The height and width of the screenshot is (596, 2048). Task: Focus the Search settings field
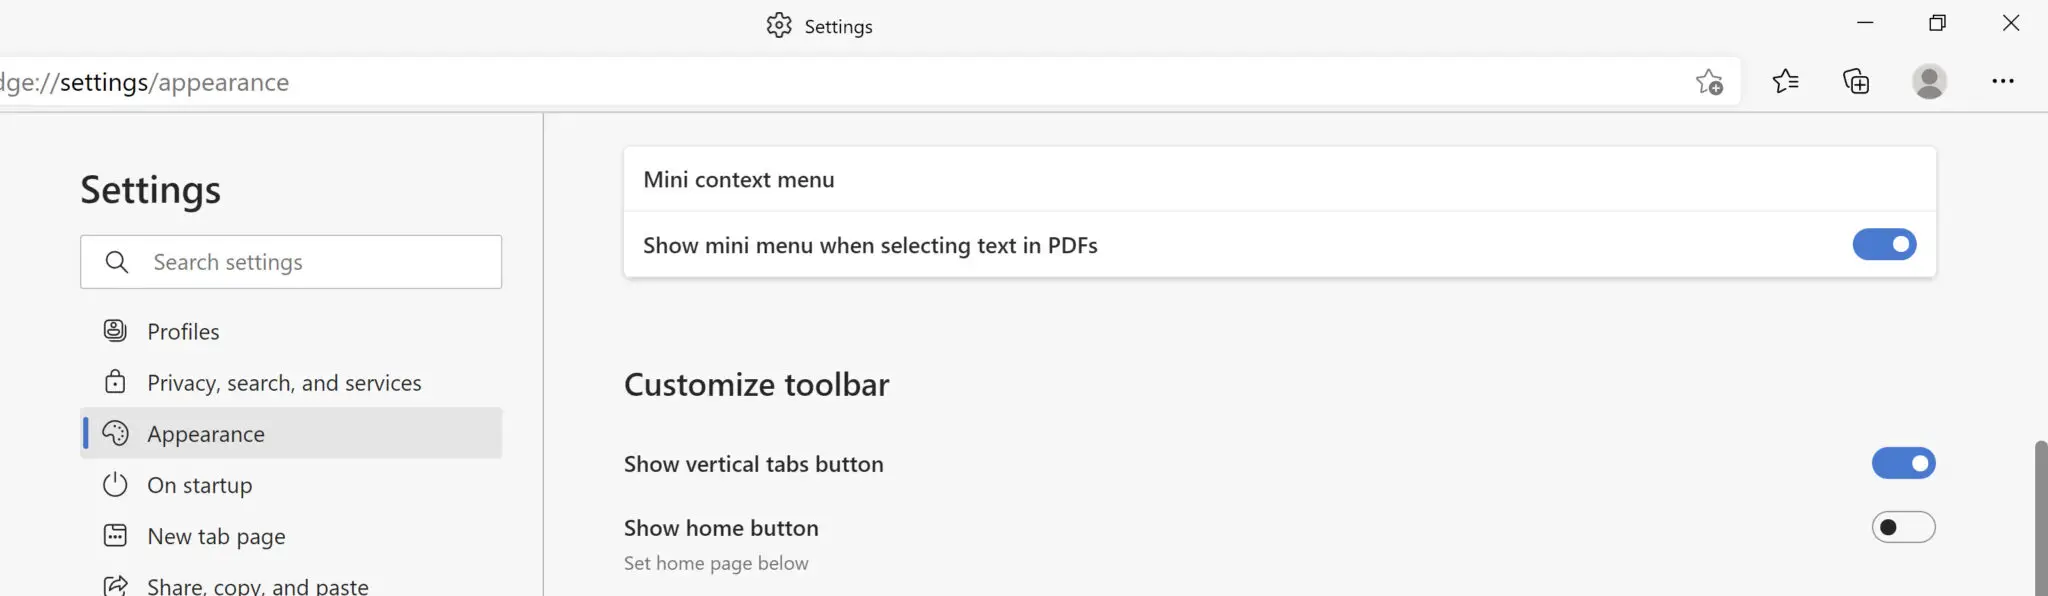click(x=291, y=262)
